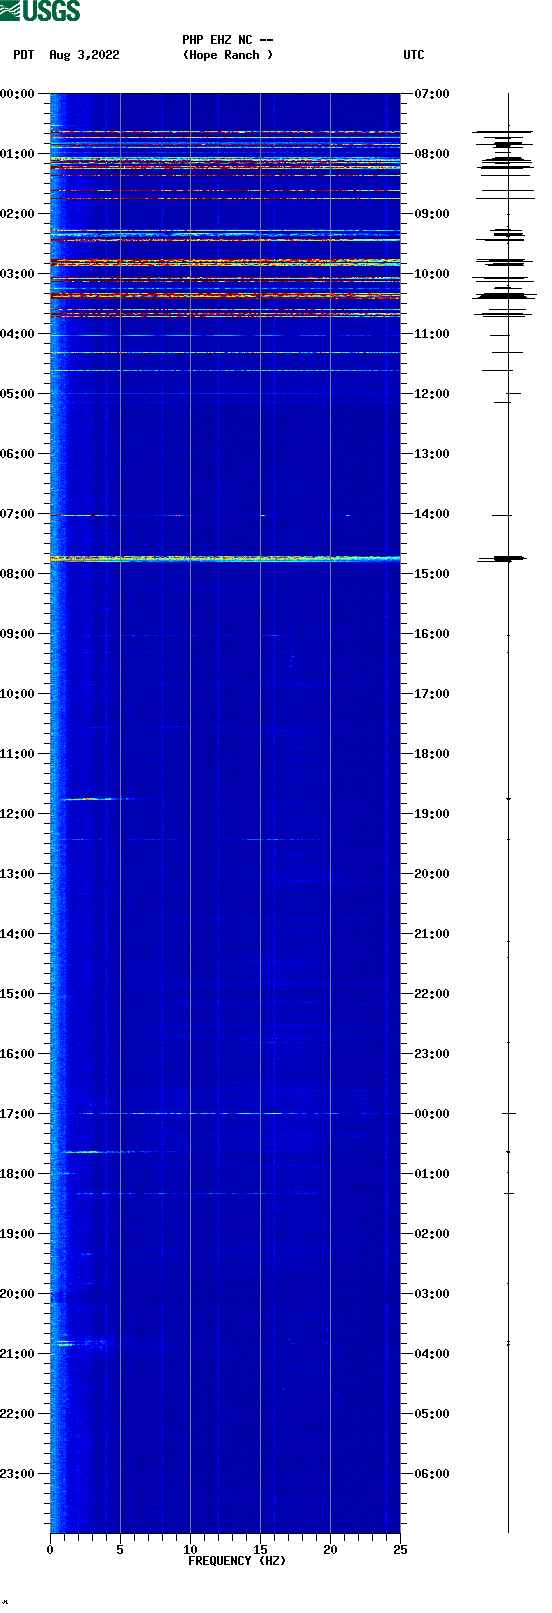Click the UTC time label 01:00 on right axis

tap(432, 1174)
